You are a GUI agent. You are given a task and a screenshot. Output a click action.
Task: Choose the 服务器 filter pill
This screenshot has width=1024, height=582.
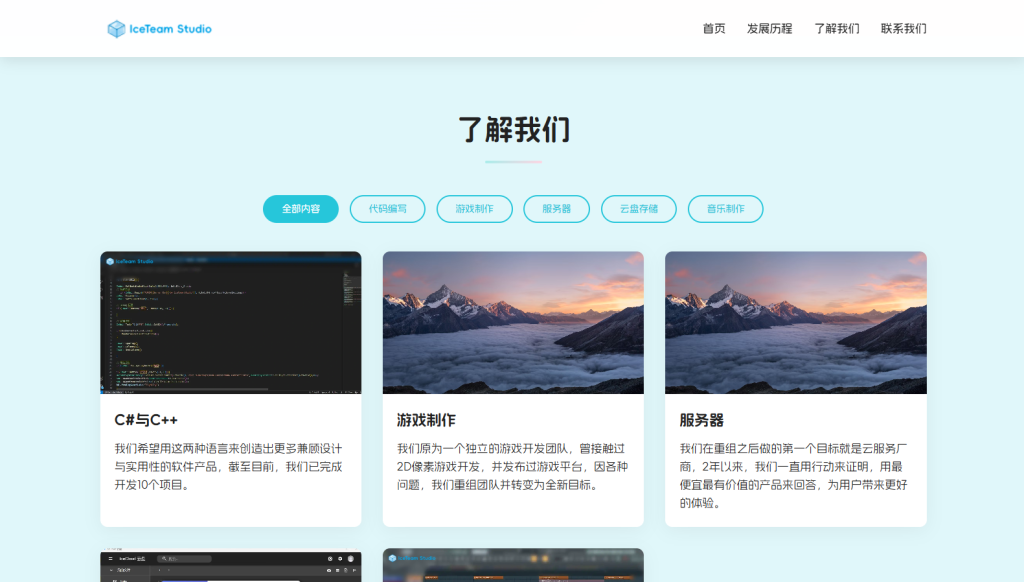pos(557,209)
